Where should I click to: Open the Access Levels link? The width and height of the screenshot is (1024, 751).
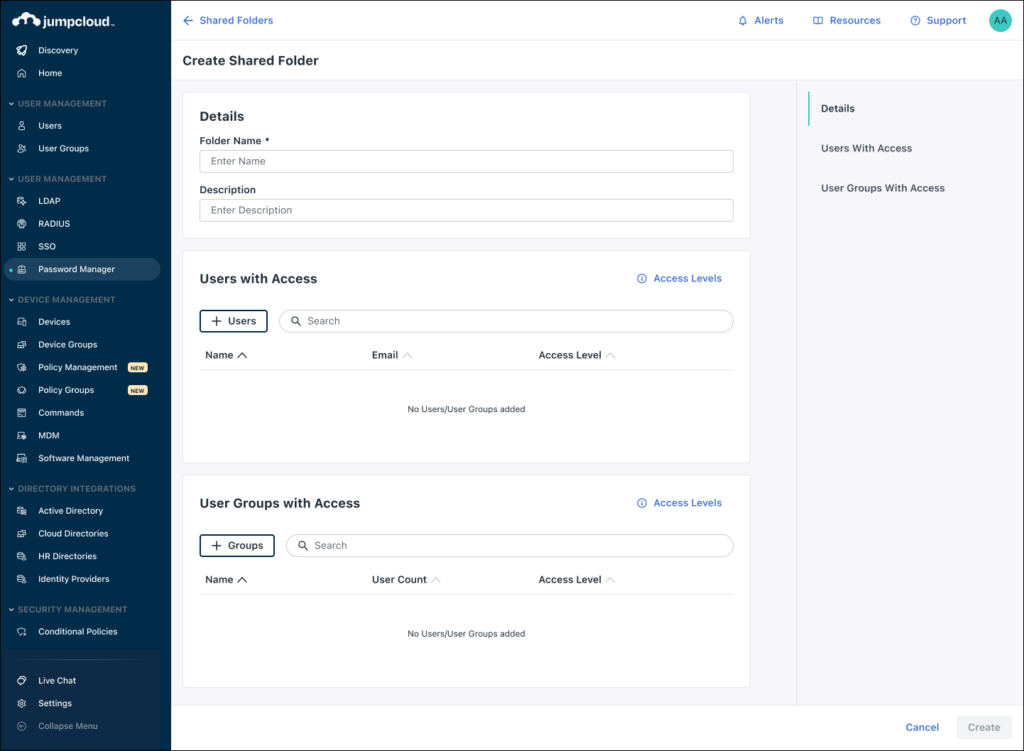[687, 278]
